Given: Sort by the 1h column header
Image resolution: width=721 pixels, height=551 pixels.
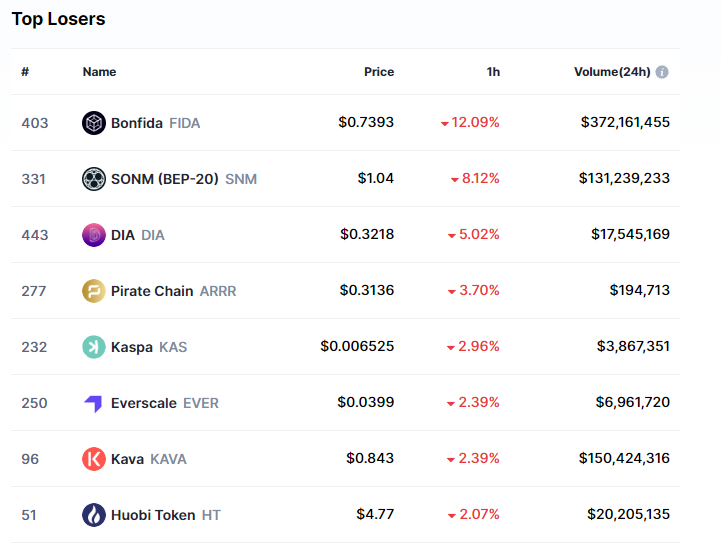Looking at the screenshot, I should [493, 72].
